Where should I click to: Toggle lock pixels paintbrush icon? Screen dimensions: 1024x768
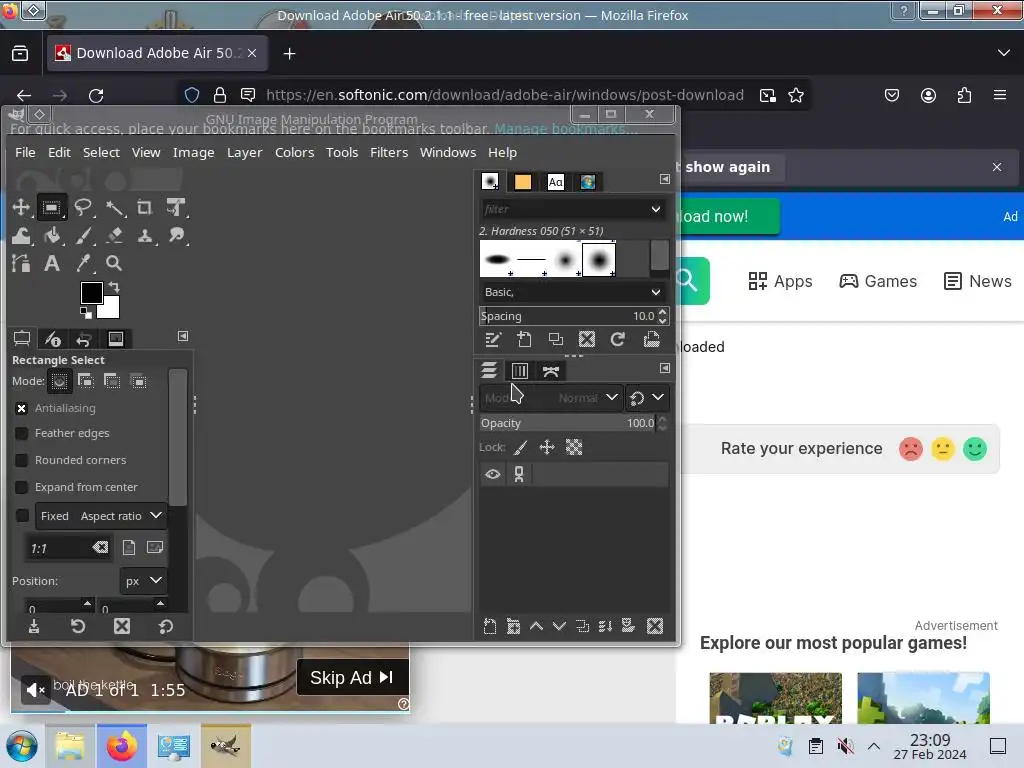520,447
